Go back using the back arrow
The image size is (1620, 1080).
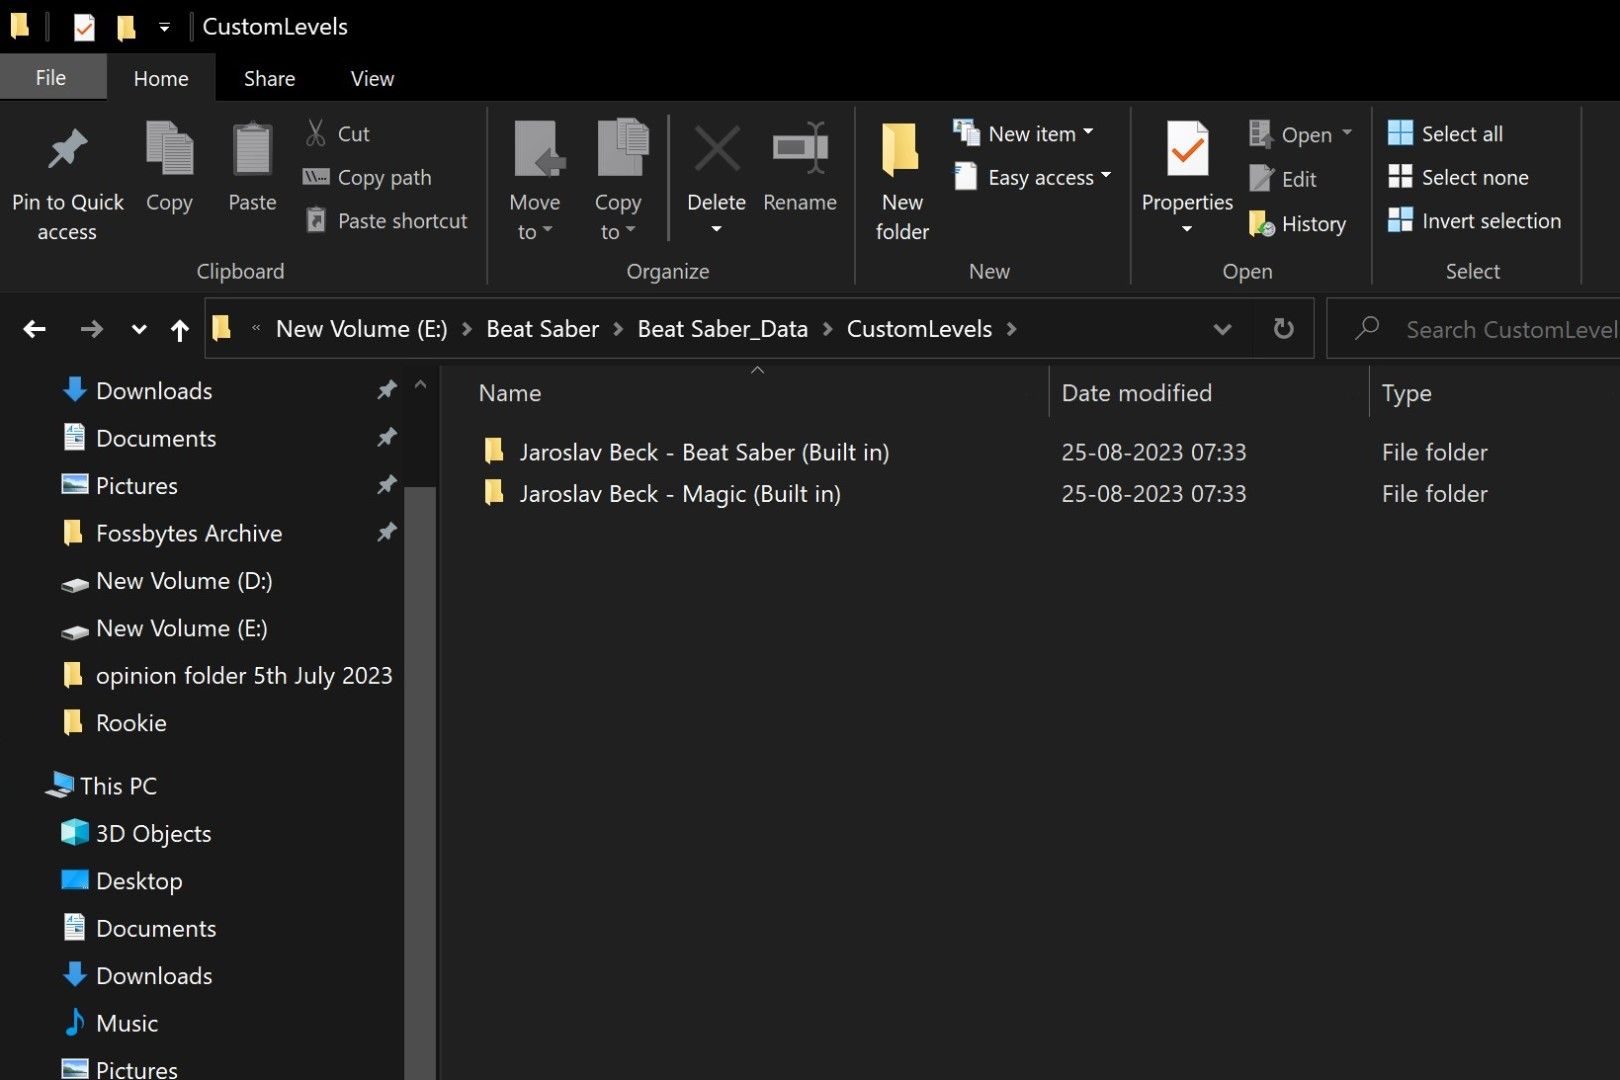point(35,329)
